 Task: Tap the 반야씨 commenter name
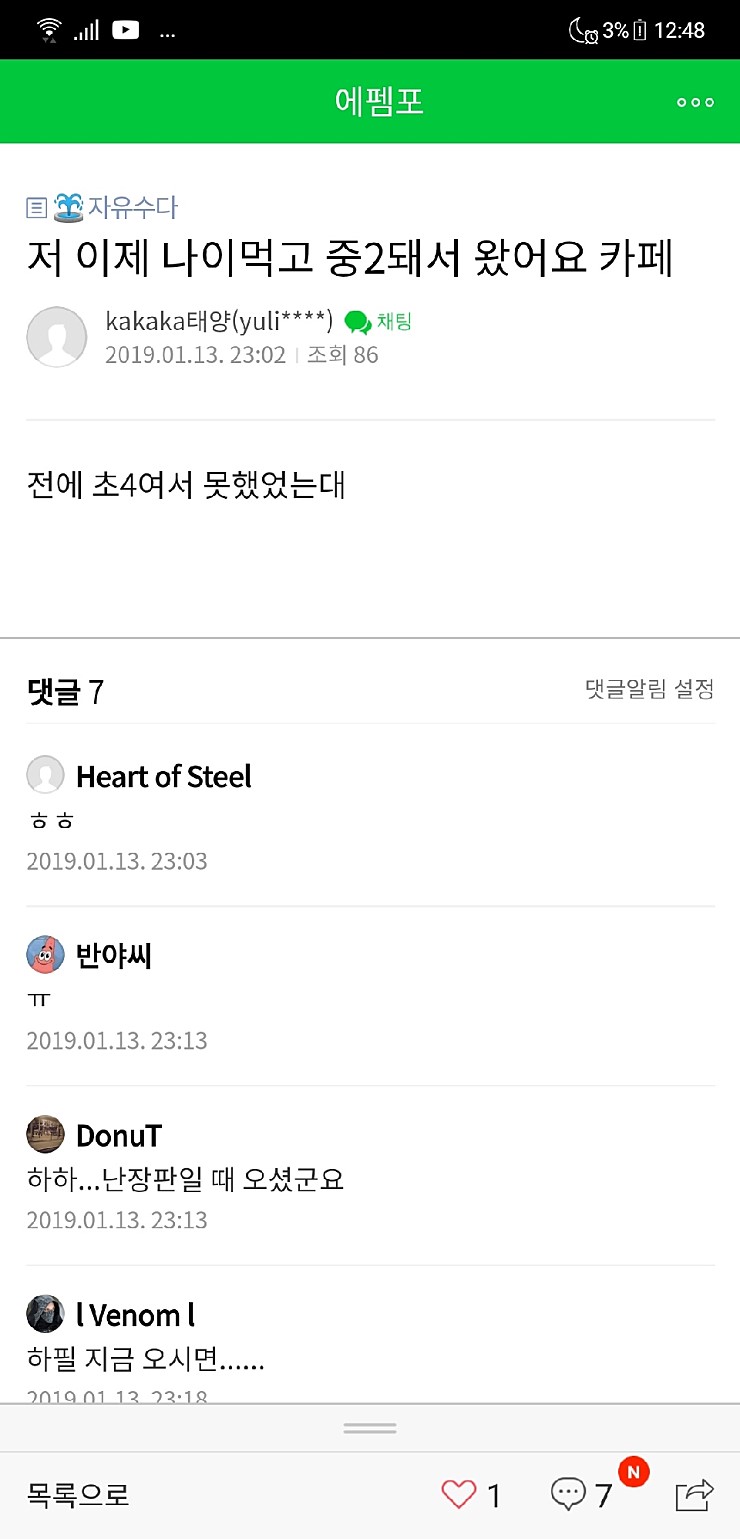tap(114, 956)
